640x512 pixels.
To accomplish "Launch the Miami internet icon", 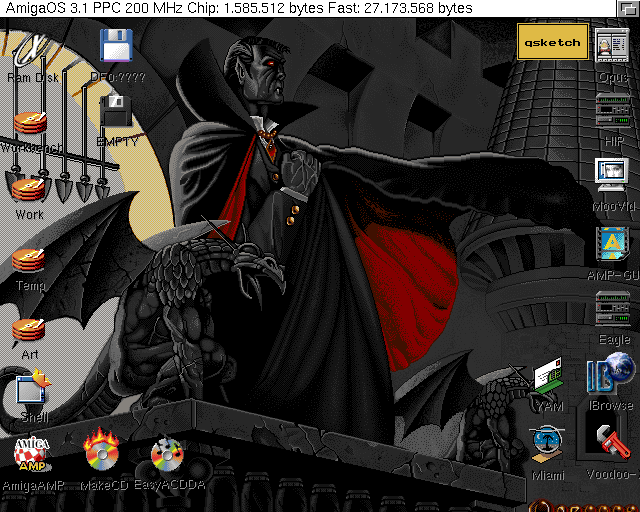I will [547, 445].
